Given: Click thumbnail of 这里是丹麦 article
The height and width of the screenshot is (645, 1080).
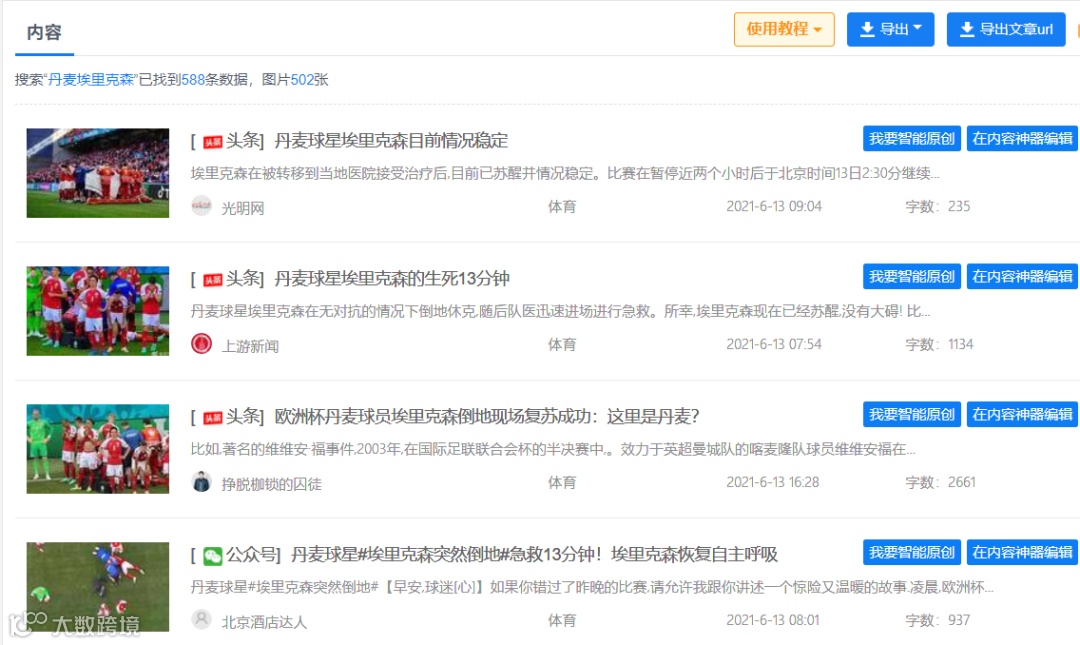Looking at the screenshot, I should [x=98, y=449].
